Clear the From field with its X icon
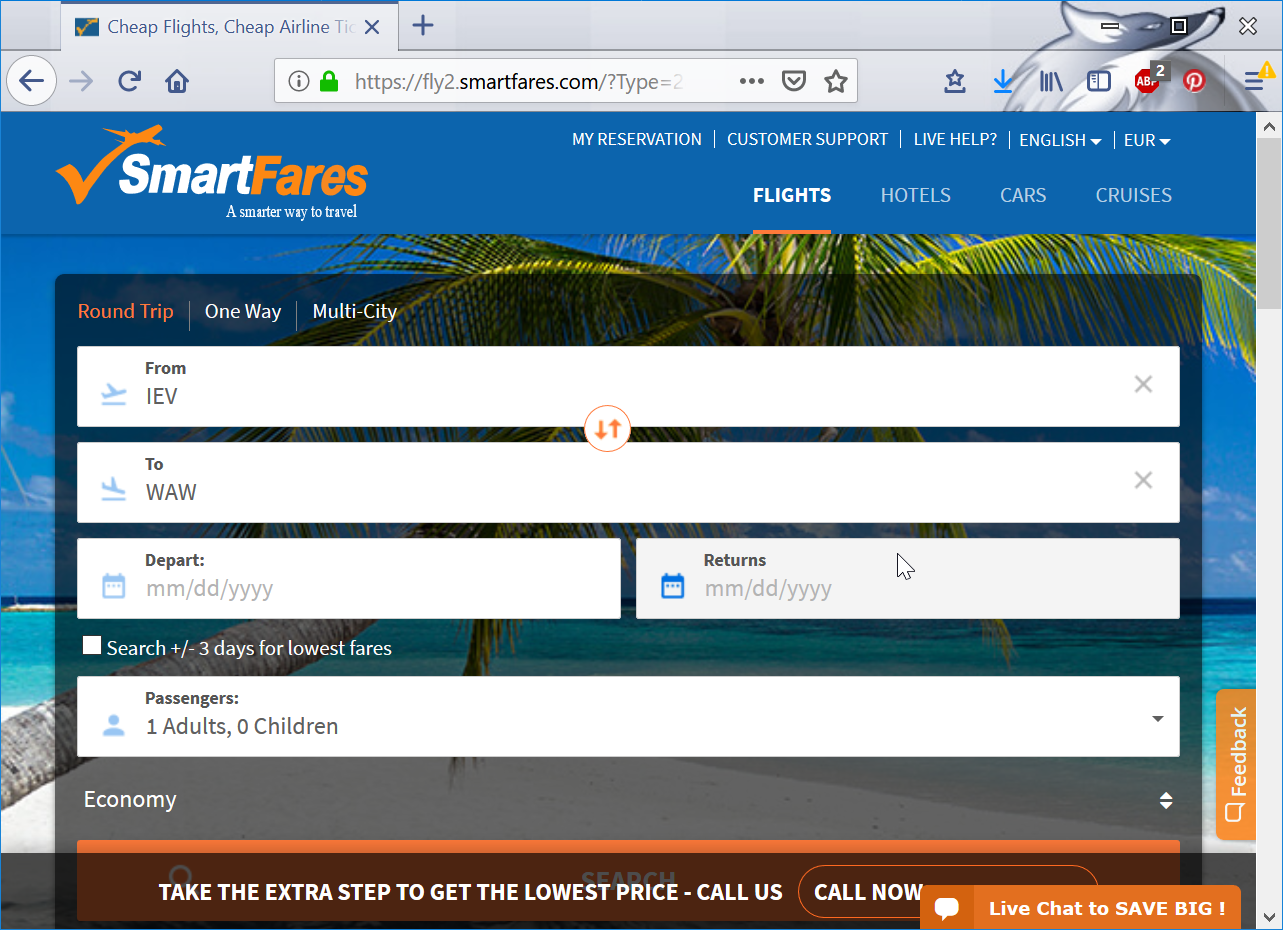Screen dimensions: 1283x930 1143,384
